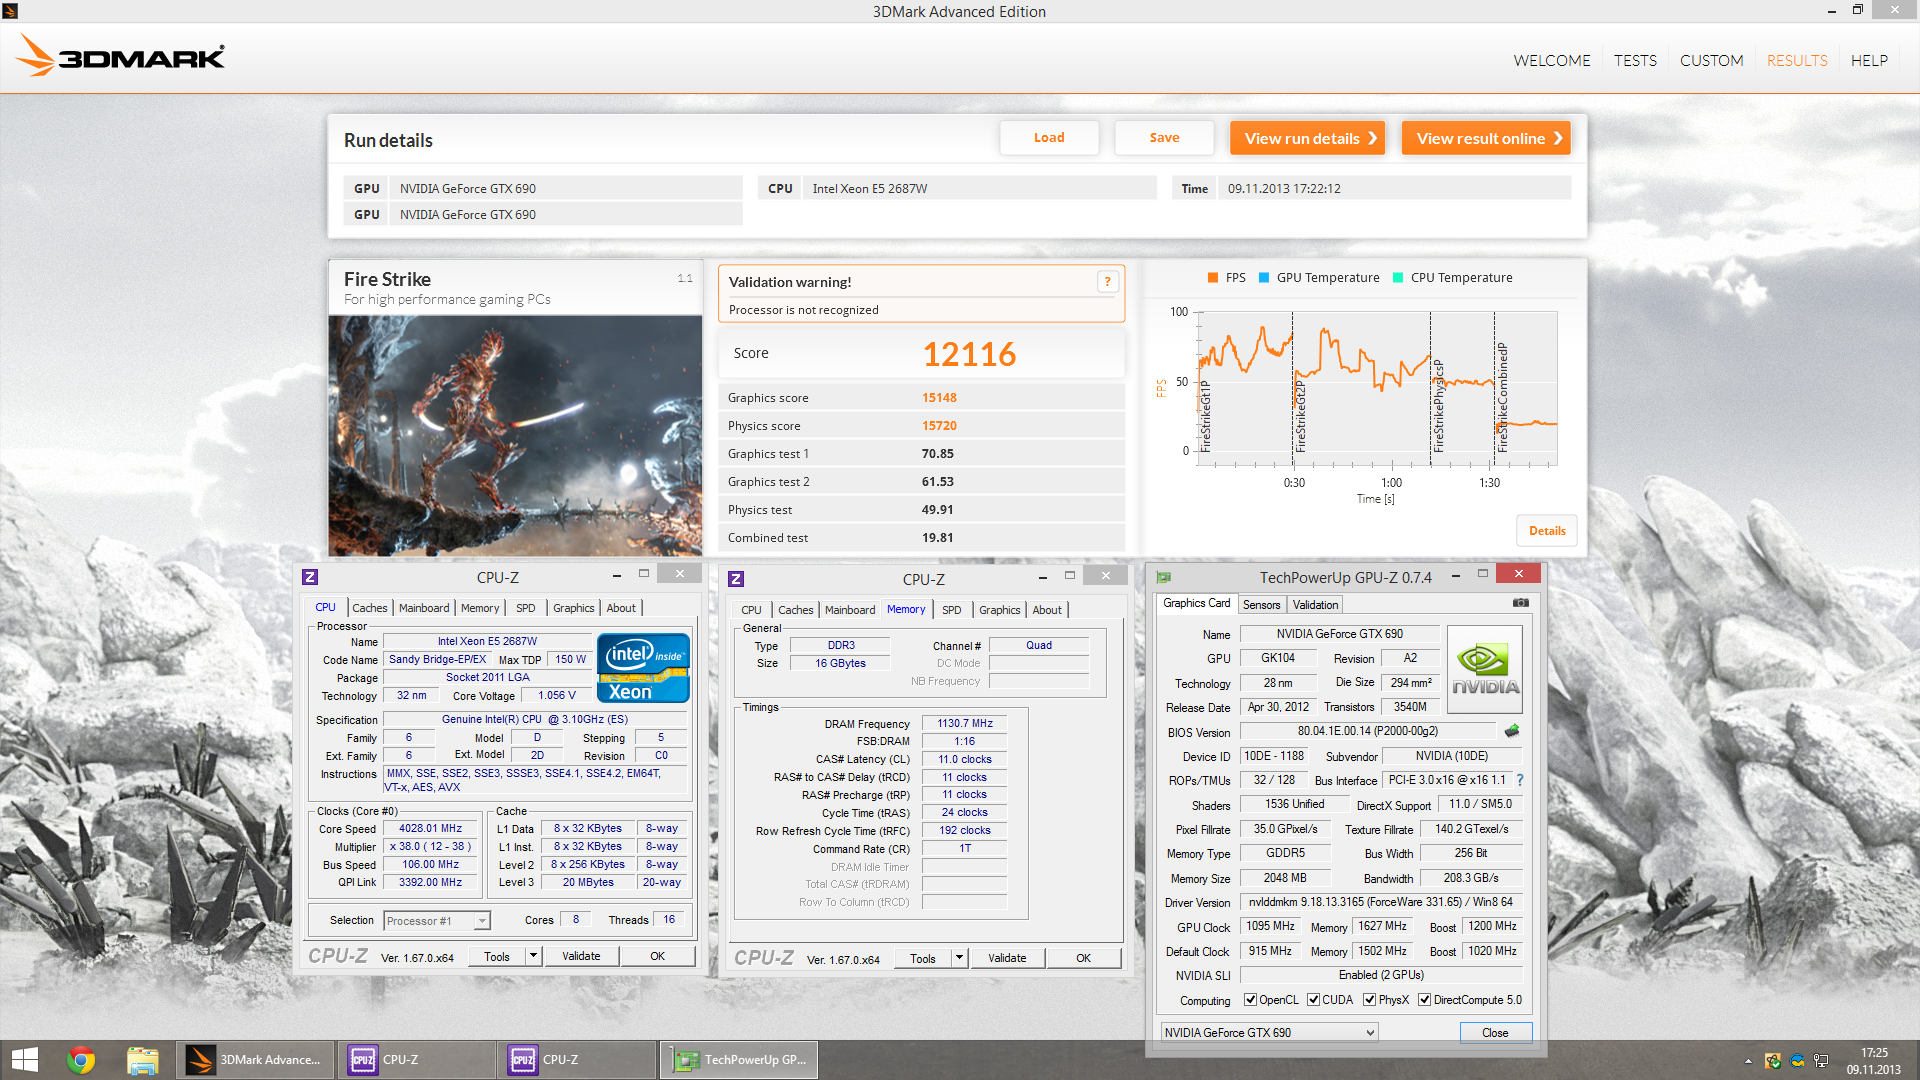1920x1080 pixels.
Task: Open Tools dropdown arrow in CPU tab window
Action: pos(533,956)
